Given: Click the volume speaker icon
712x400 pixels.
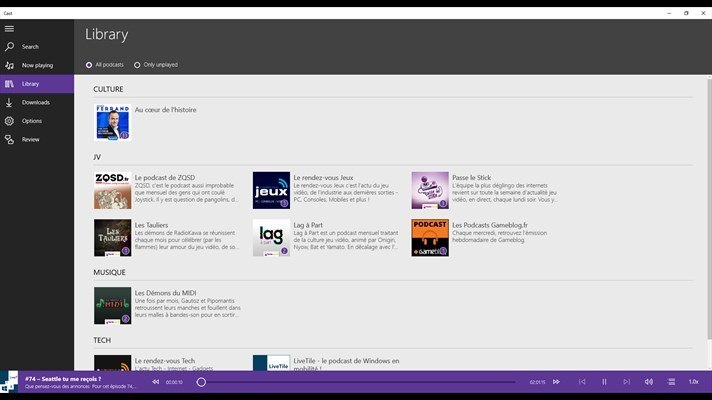Looking at the screenshot, I should [x=649, y=382].
